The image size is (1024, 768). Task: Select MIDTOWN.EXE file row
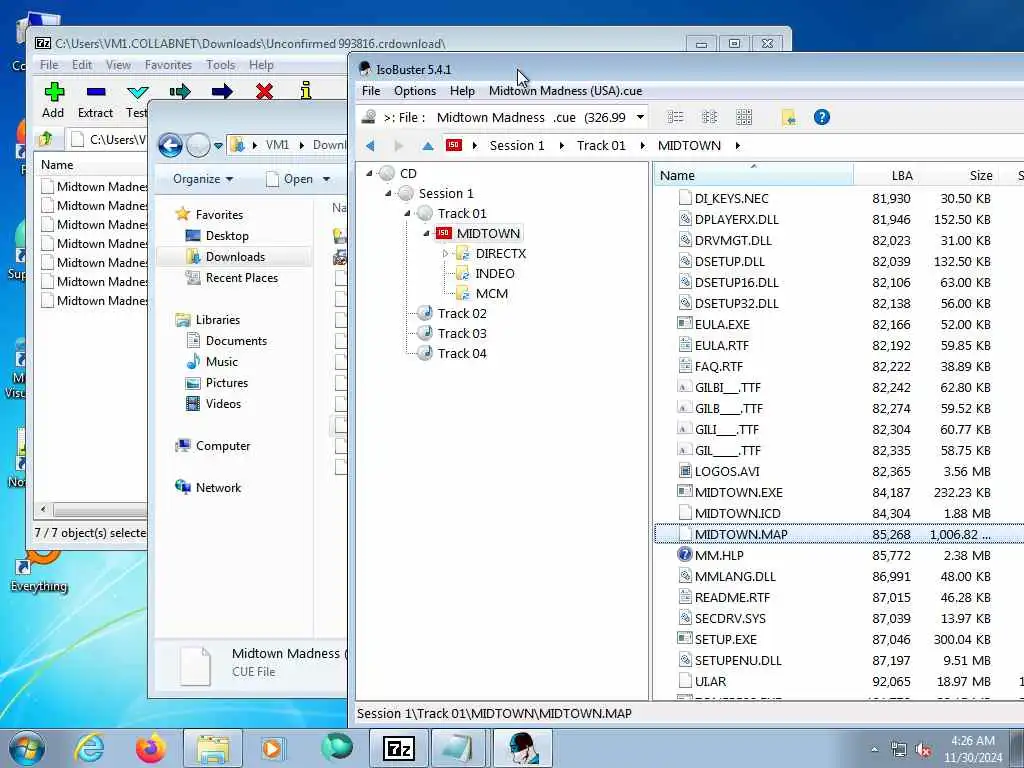(839, 492)
